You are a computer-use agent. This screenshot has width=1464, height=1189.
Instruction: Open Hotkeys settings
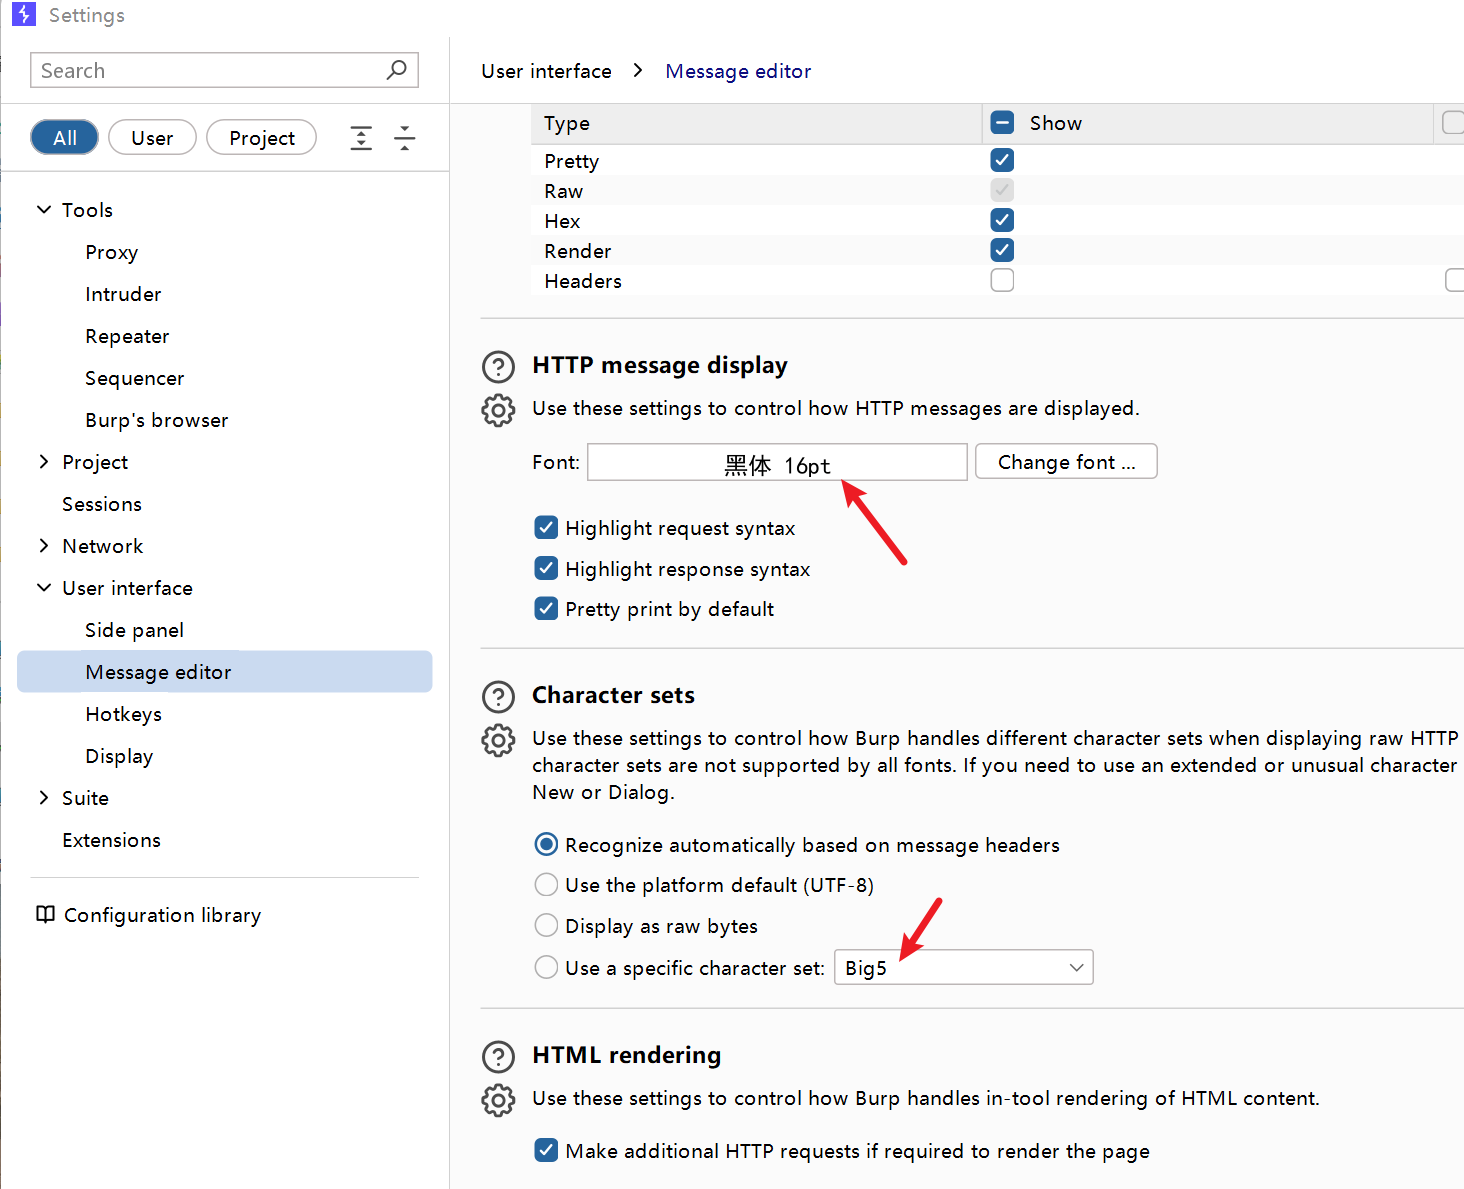(x=124, y=714)
